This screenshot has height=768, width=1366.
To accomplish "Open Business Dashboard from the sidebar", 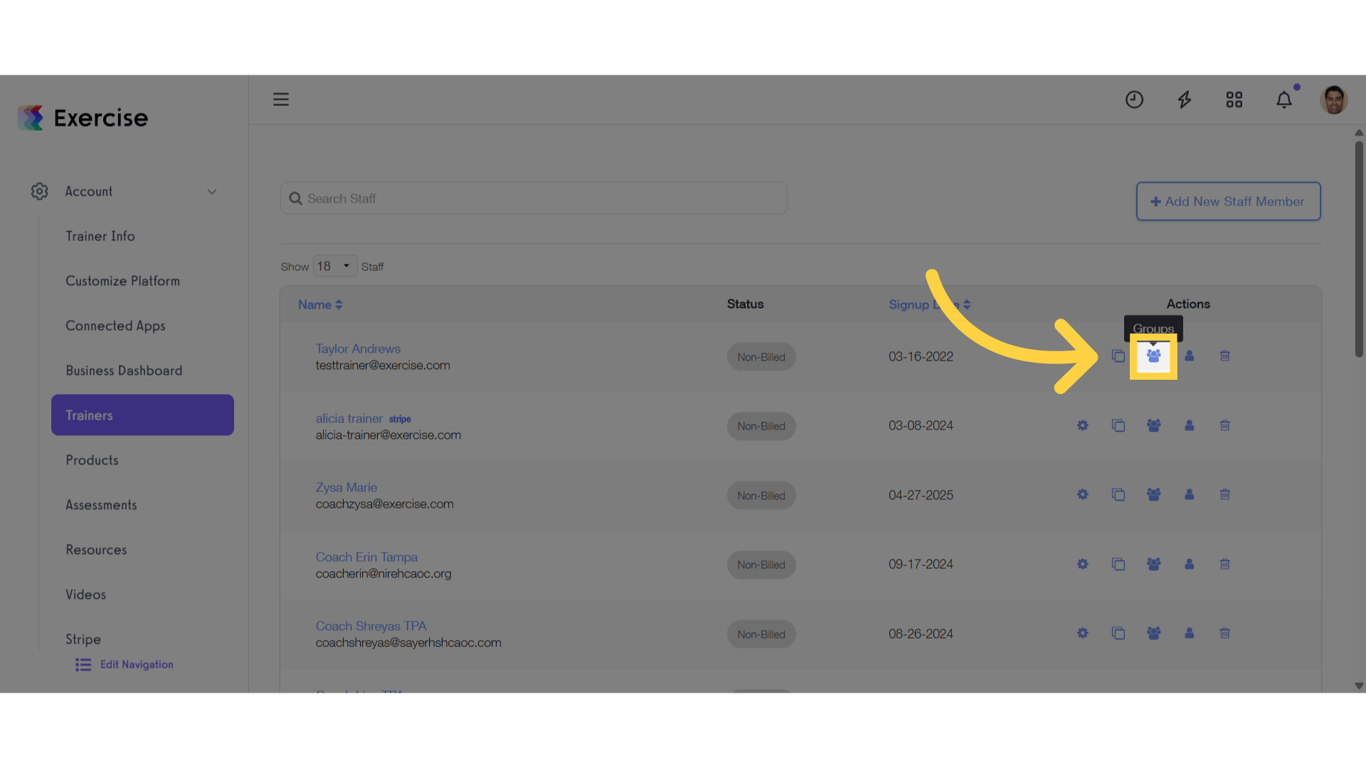I will [123, 370].
